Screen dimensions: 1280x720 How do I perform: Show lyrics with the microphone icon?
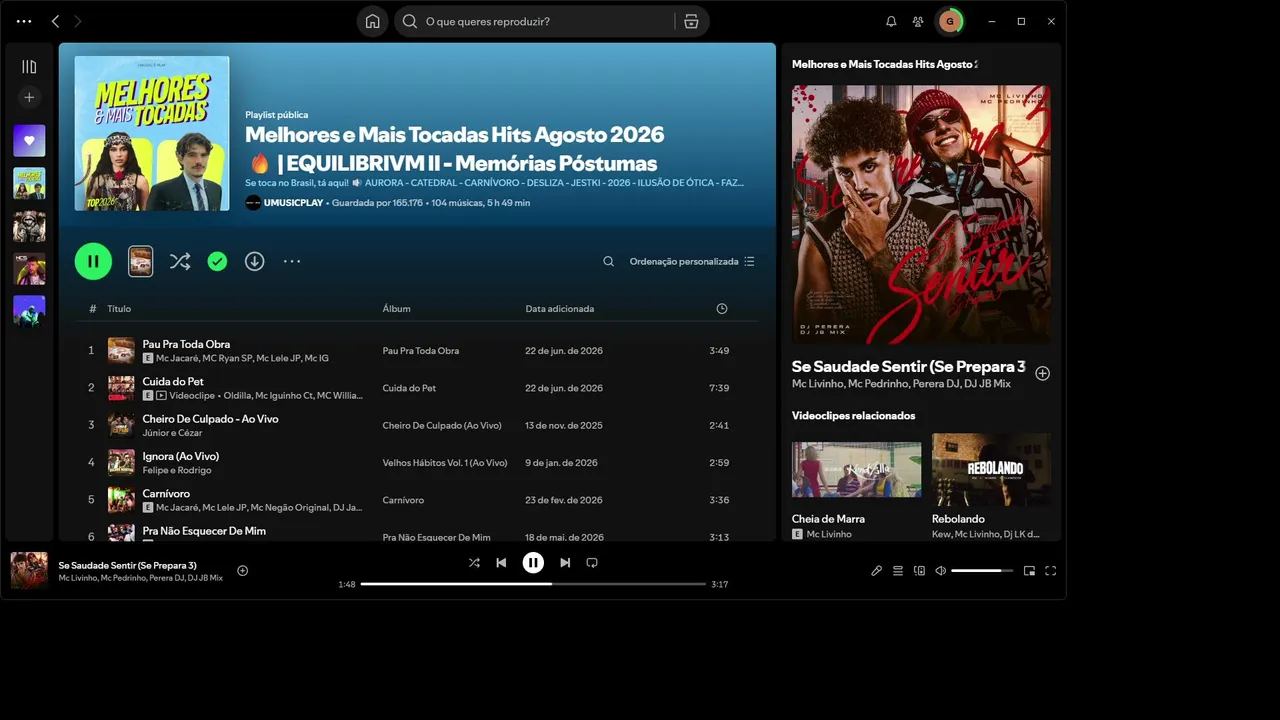(877, 571)
